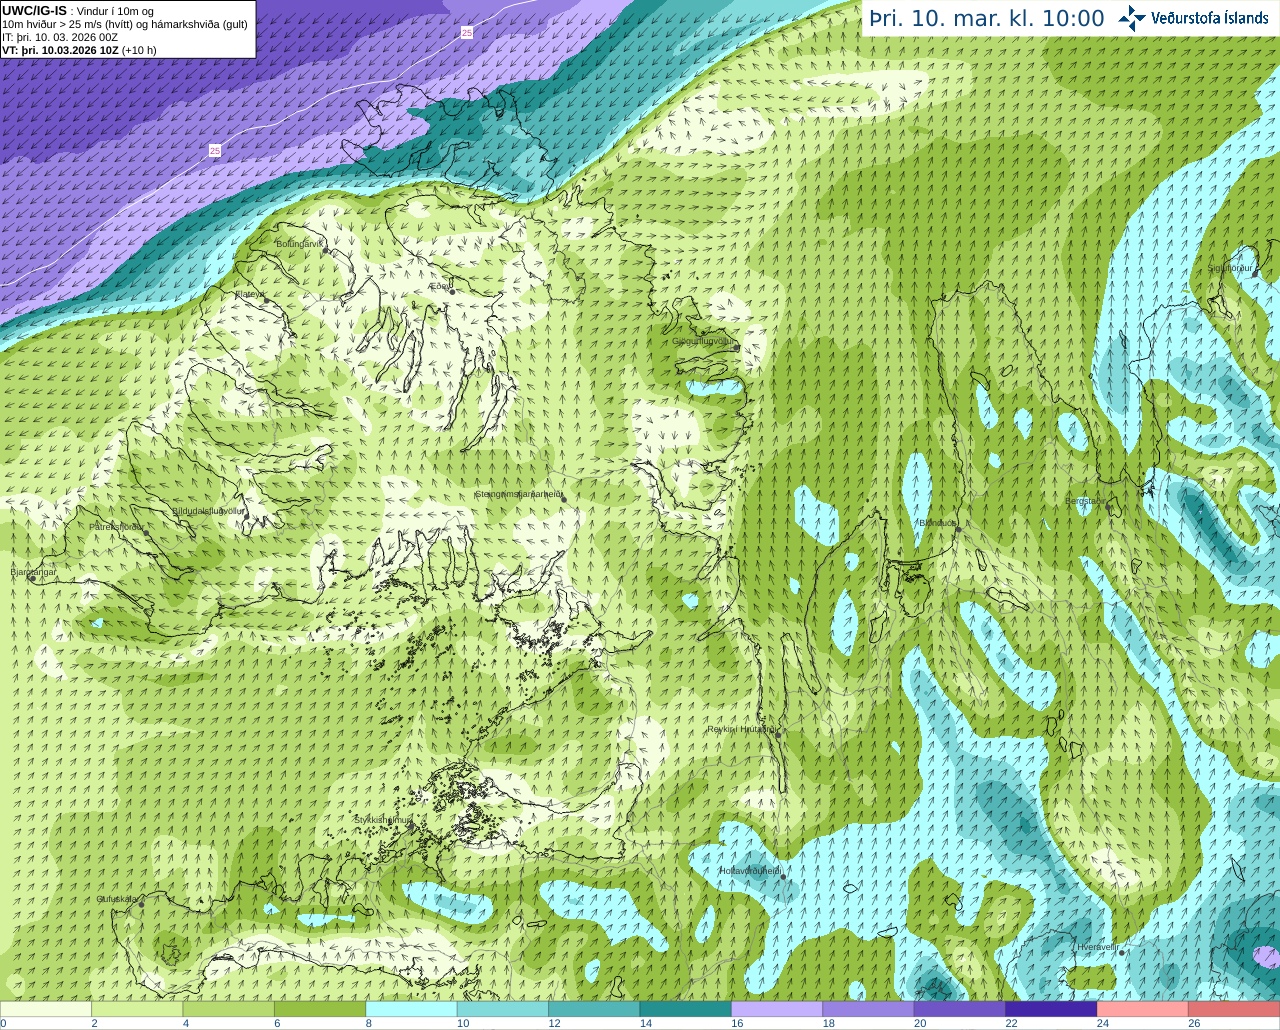Click the Holtavörðuheiði station dot
This screenshot has height=1030, width=1280.
click(x=782, y=877)
